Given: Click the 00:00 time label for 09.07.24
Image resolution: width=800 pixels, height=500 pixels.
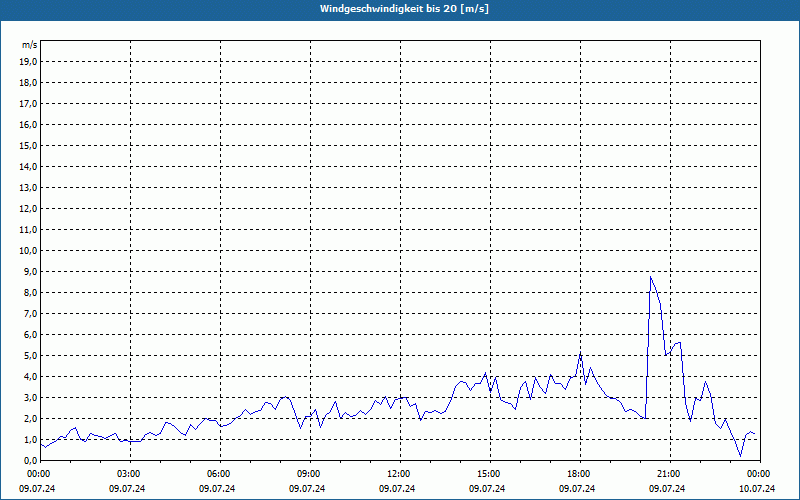Looking at the screenshot, I should pos(38,474).
